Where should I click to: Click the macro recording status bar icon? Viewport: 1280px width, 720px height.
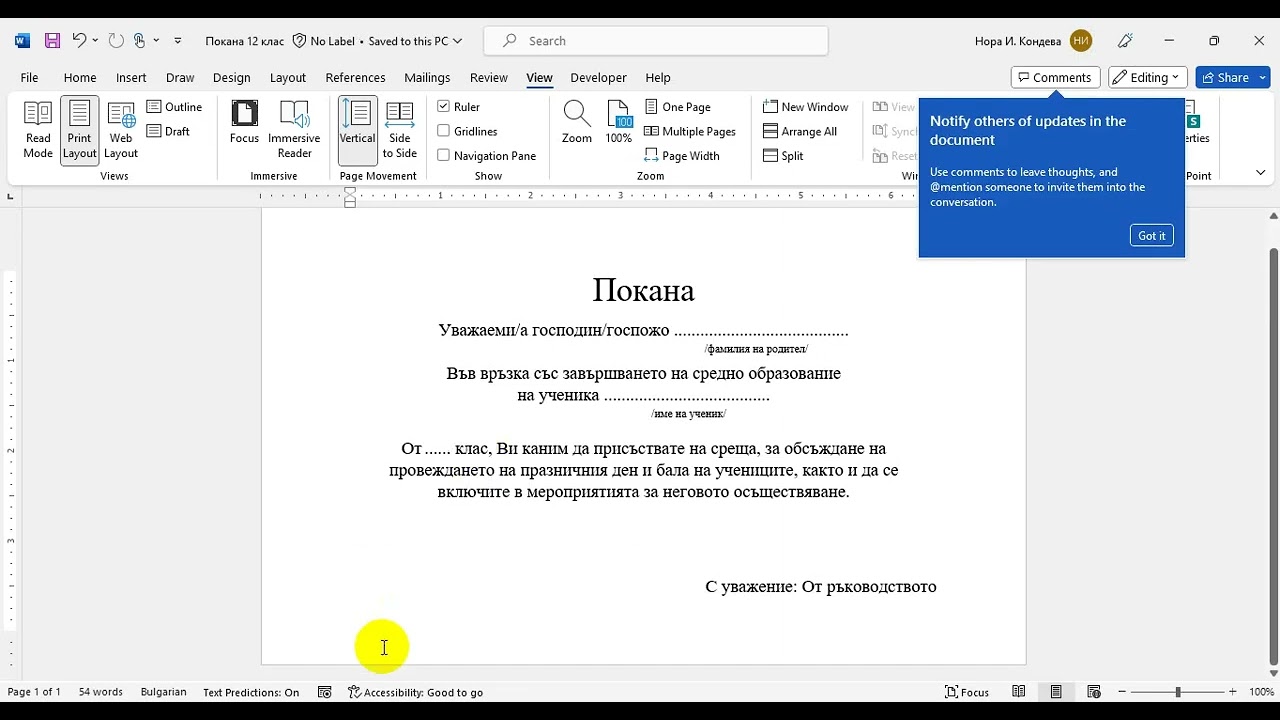coord(325,692)
